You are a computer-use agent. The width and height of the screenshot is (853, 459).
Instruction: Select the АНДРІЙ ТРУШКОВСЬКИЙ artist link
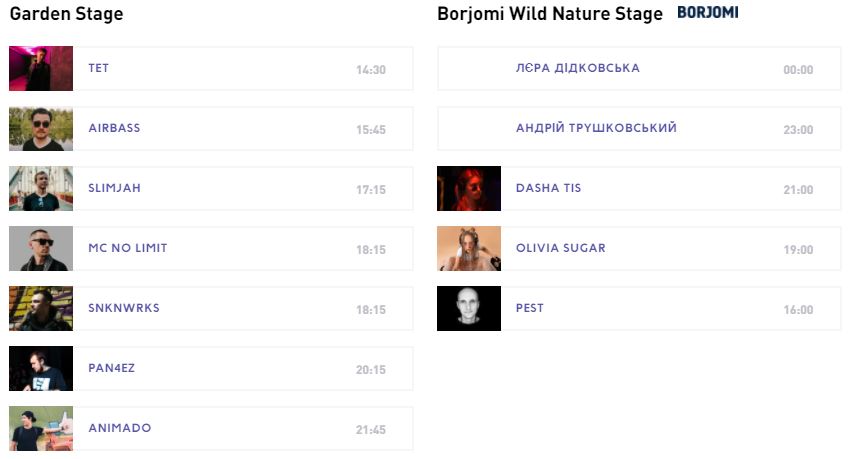pyautogui.click(x=596, y=128)
